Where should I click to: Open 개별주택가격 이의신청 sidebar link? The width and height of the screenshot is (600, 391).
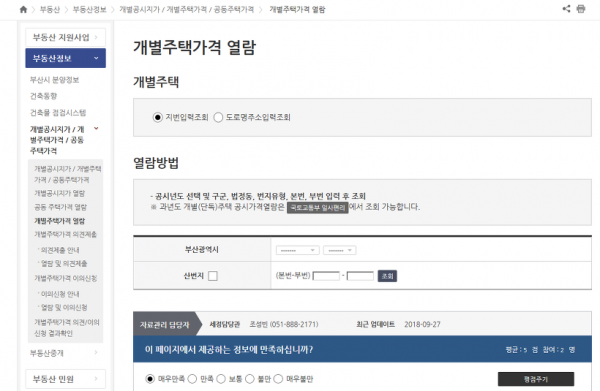click(x=65, y=278)
